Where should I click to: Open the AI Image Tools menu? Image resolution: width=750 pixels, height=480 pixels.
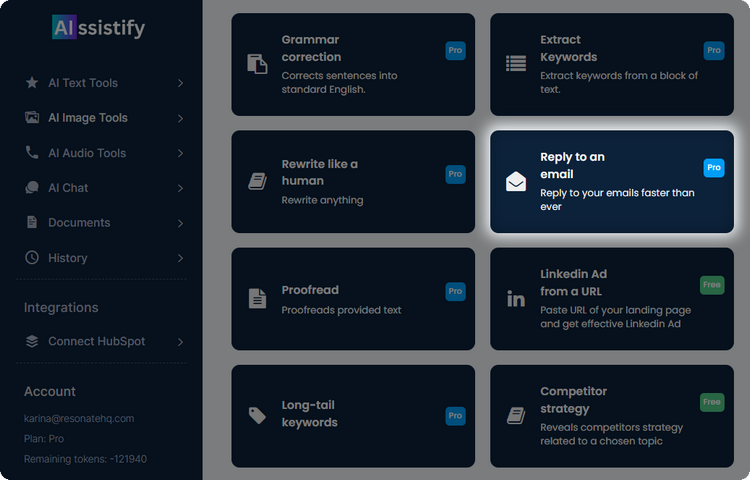[88, 118]
